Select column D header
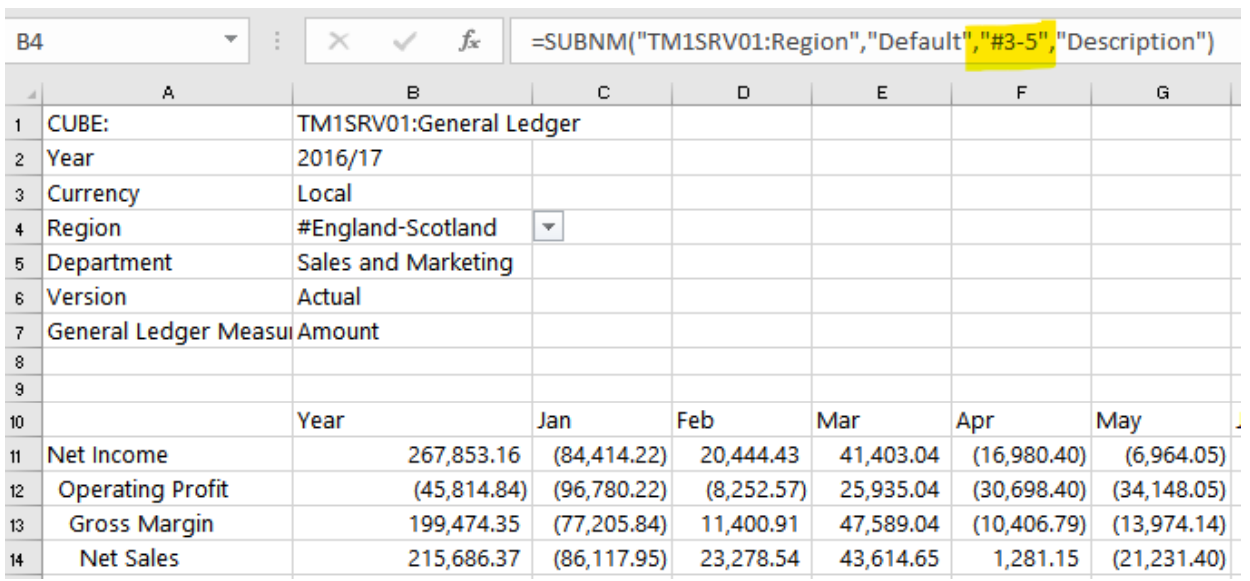The height and width of the screenshot is (581, 1250). click(x=742, y=92)
